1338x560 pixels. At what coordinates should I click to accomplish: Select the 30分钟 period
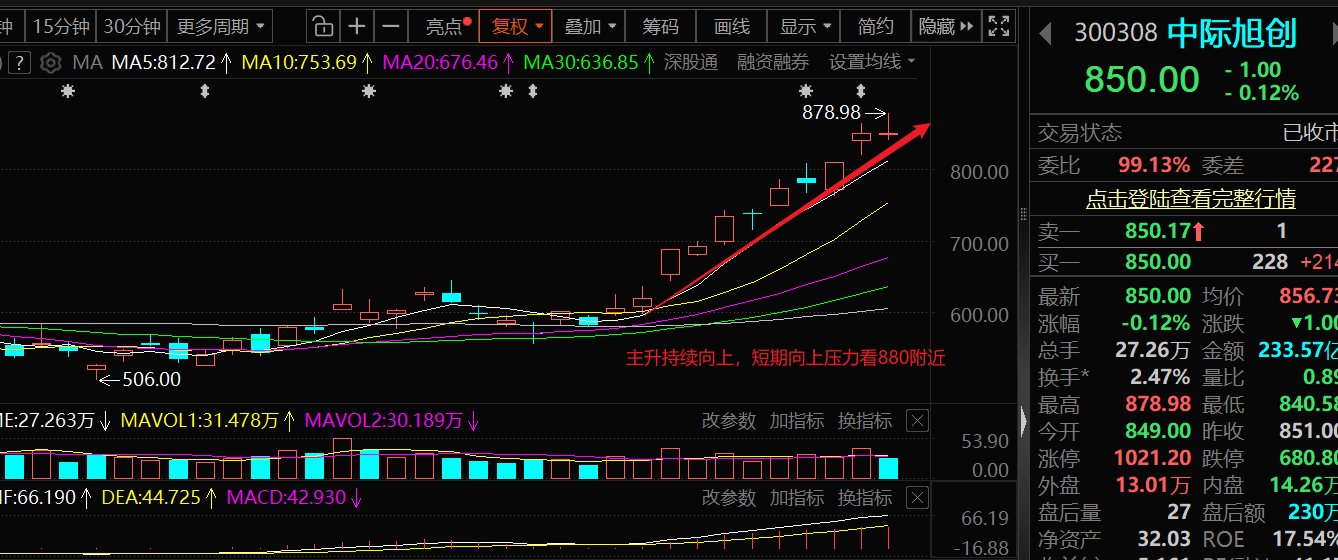(x=132, y=26)
